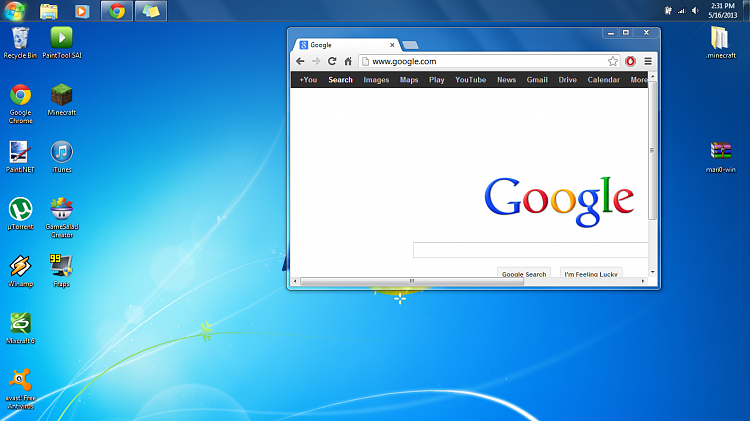The width and height of the screenshot is (750, 421).
Task: Bookmark the page with the star icon
Action: pos(613,61)
